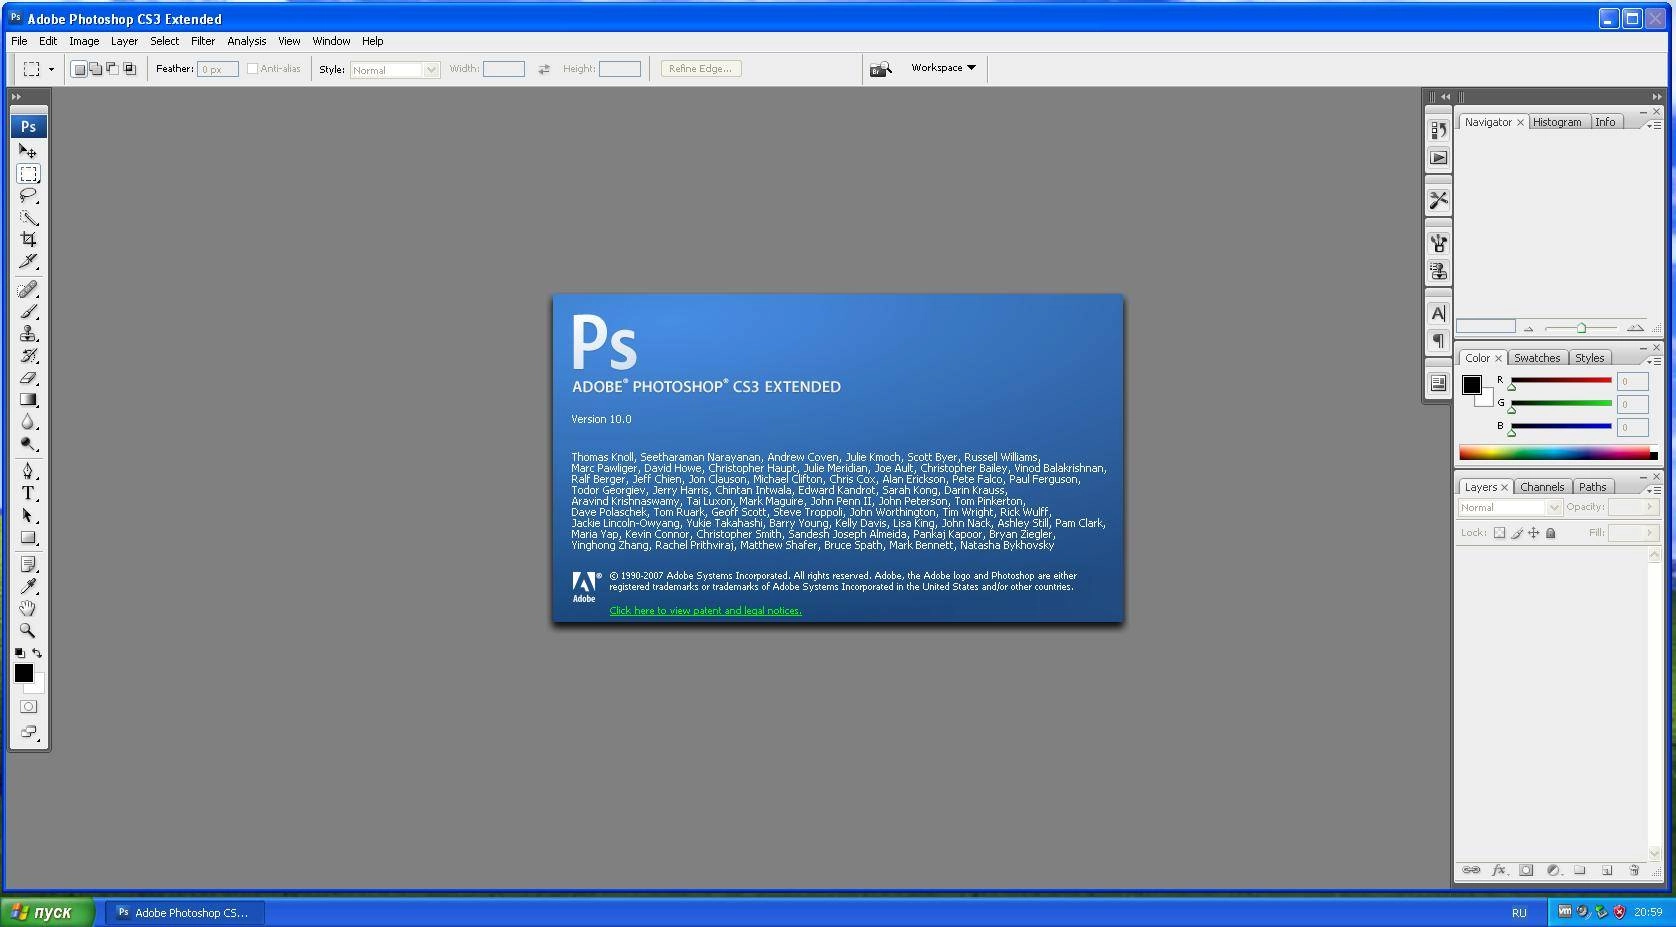Enable the Anti-alias checkbox
This screenshot has width=1676, height=927.
252,68
